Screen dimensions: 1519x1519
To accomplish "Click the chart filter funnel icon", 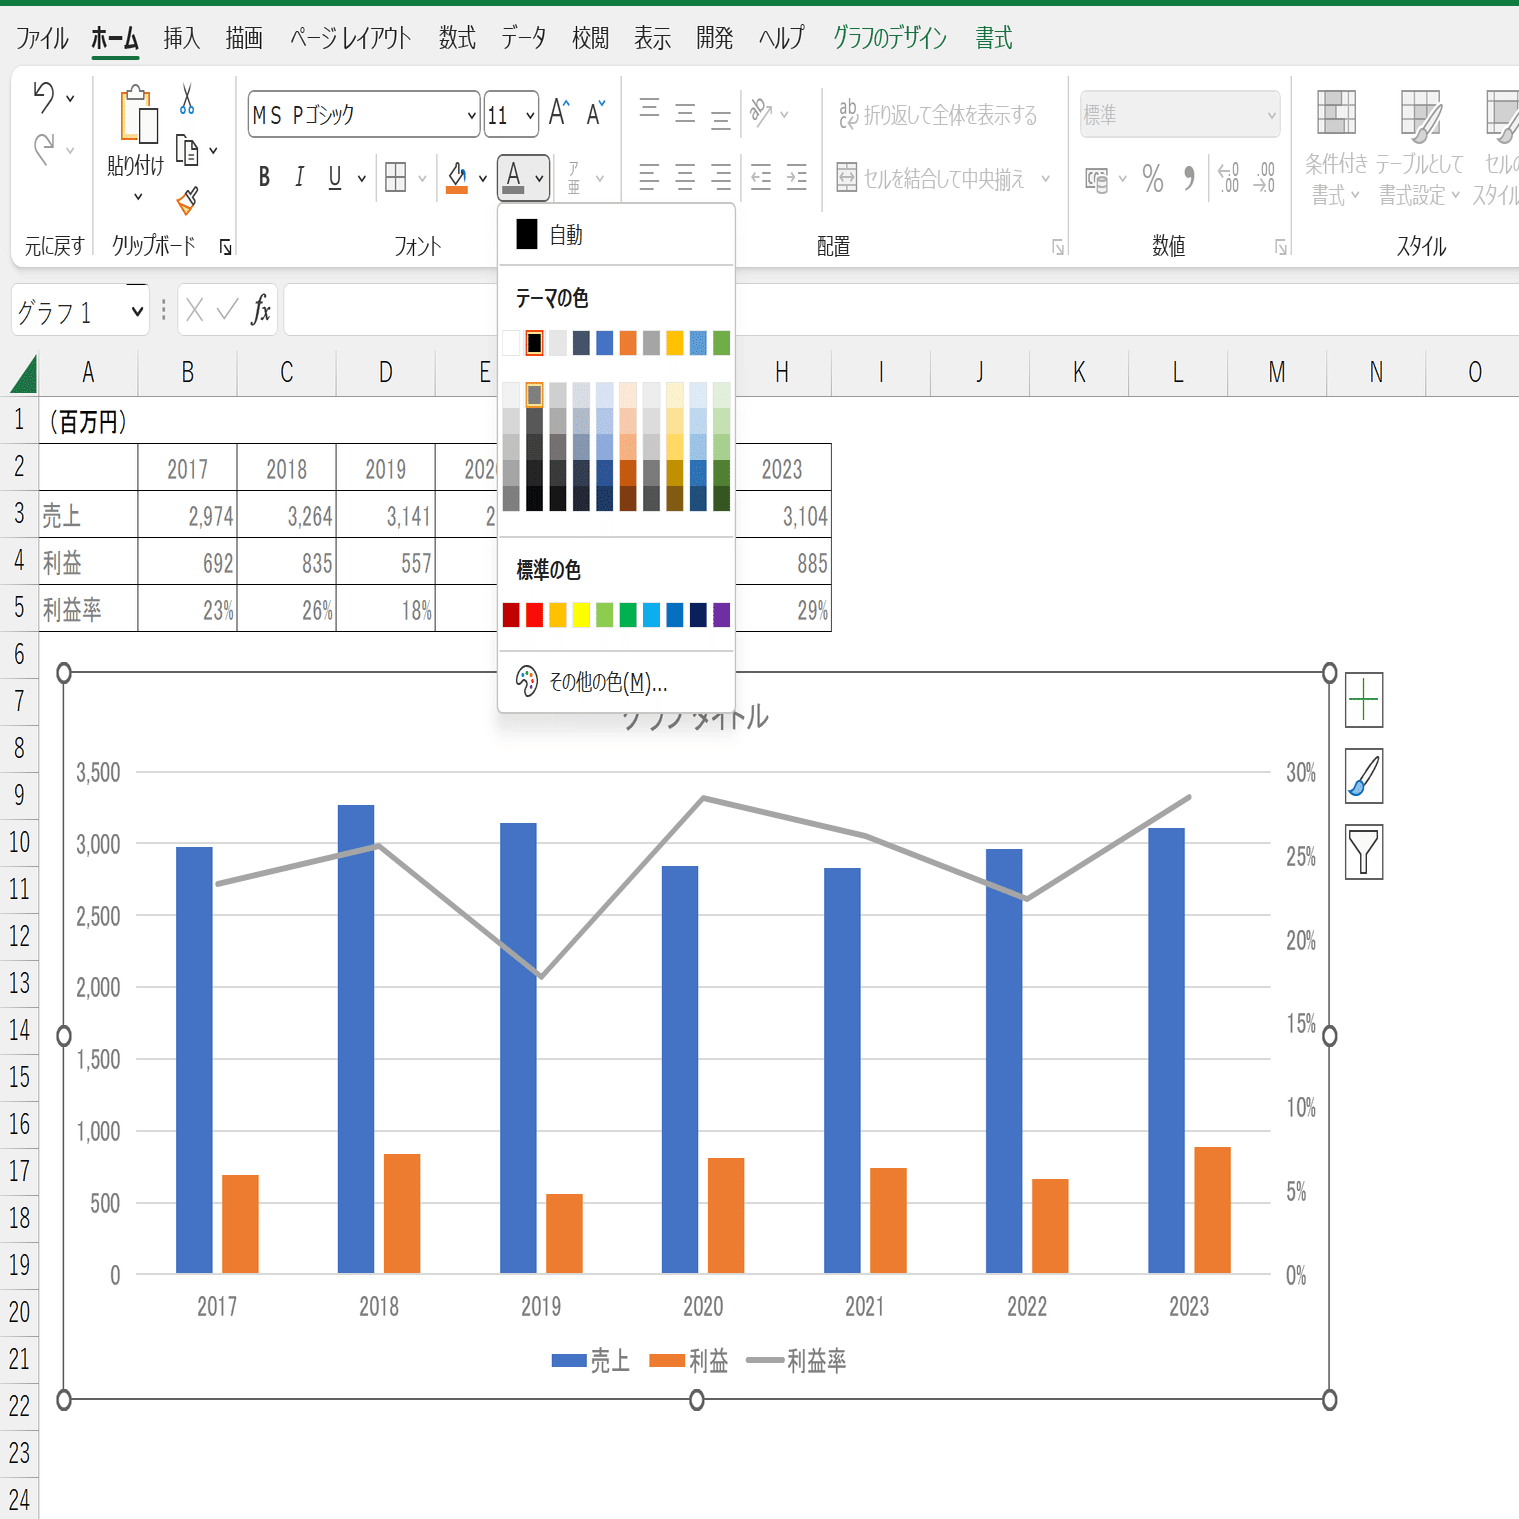I will pos(1364,852).
